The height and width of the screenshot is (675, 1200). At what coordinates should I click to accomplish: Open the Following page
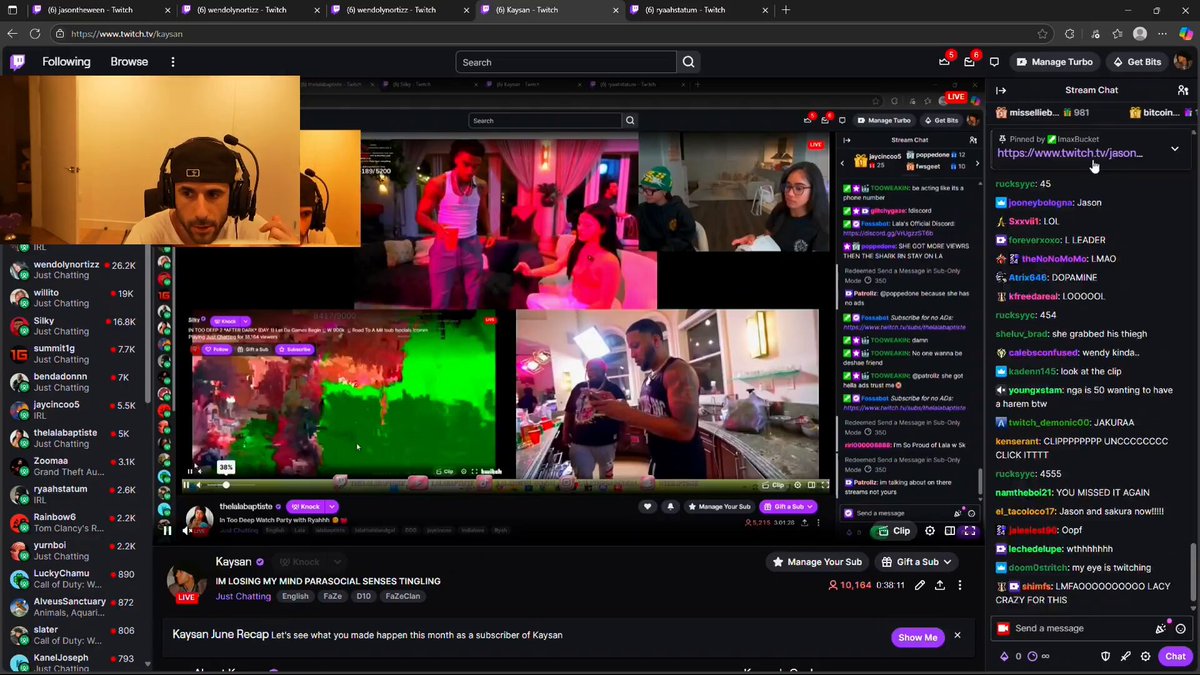[x=66, y=62]
